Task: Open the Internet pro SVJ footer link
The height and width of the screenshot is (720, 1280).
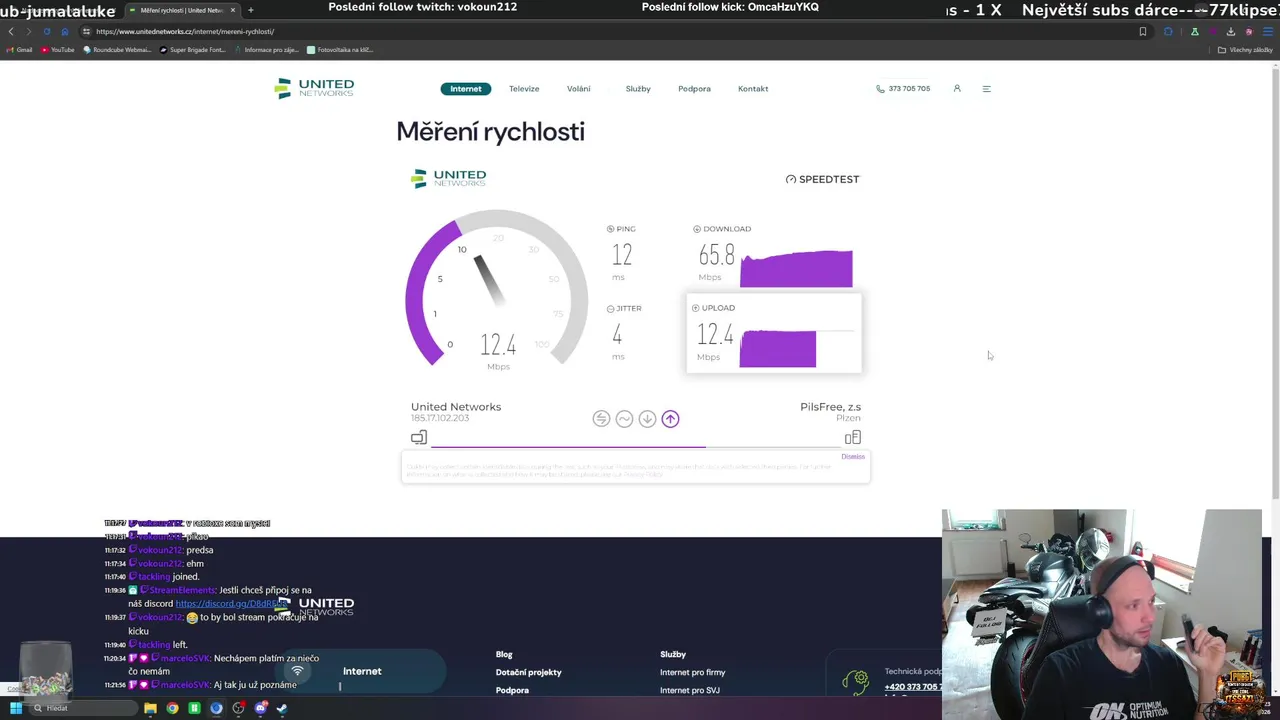Action: click(x=689, y=690)
